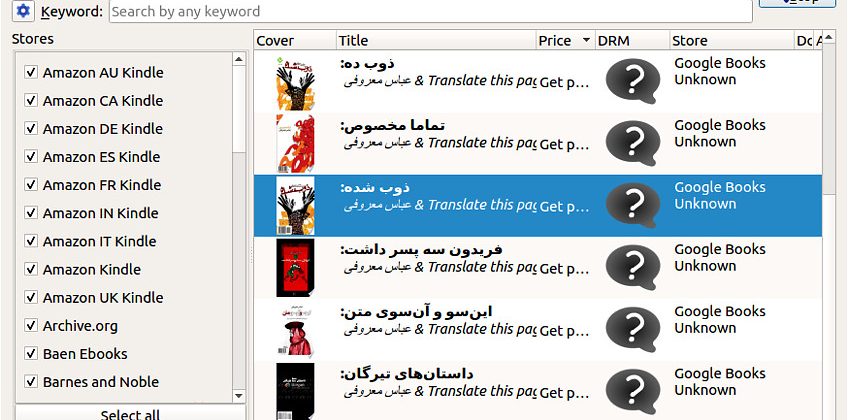Viewport: 848px width, 420px height.
Task: Select the cover thumbnail of 'تماما مخصوص'
Action: point(295,144)
